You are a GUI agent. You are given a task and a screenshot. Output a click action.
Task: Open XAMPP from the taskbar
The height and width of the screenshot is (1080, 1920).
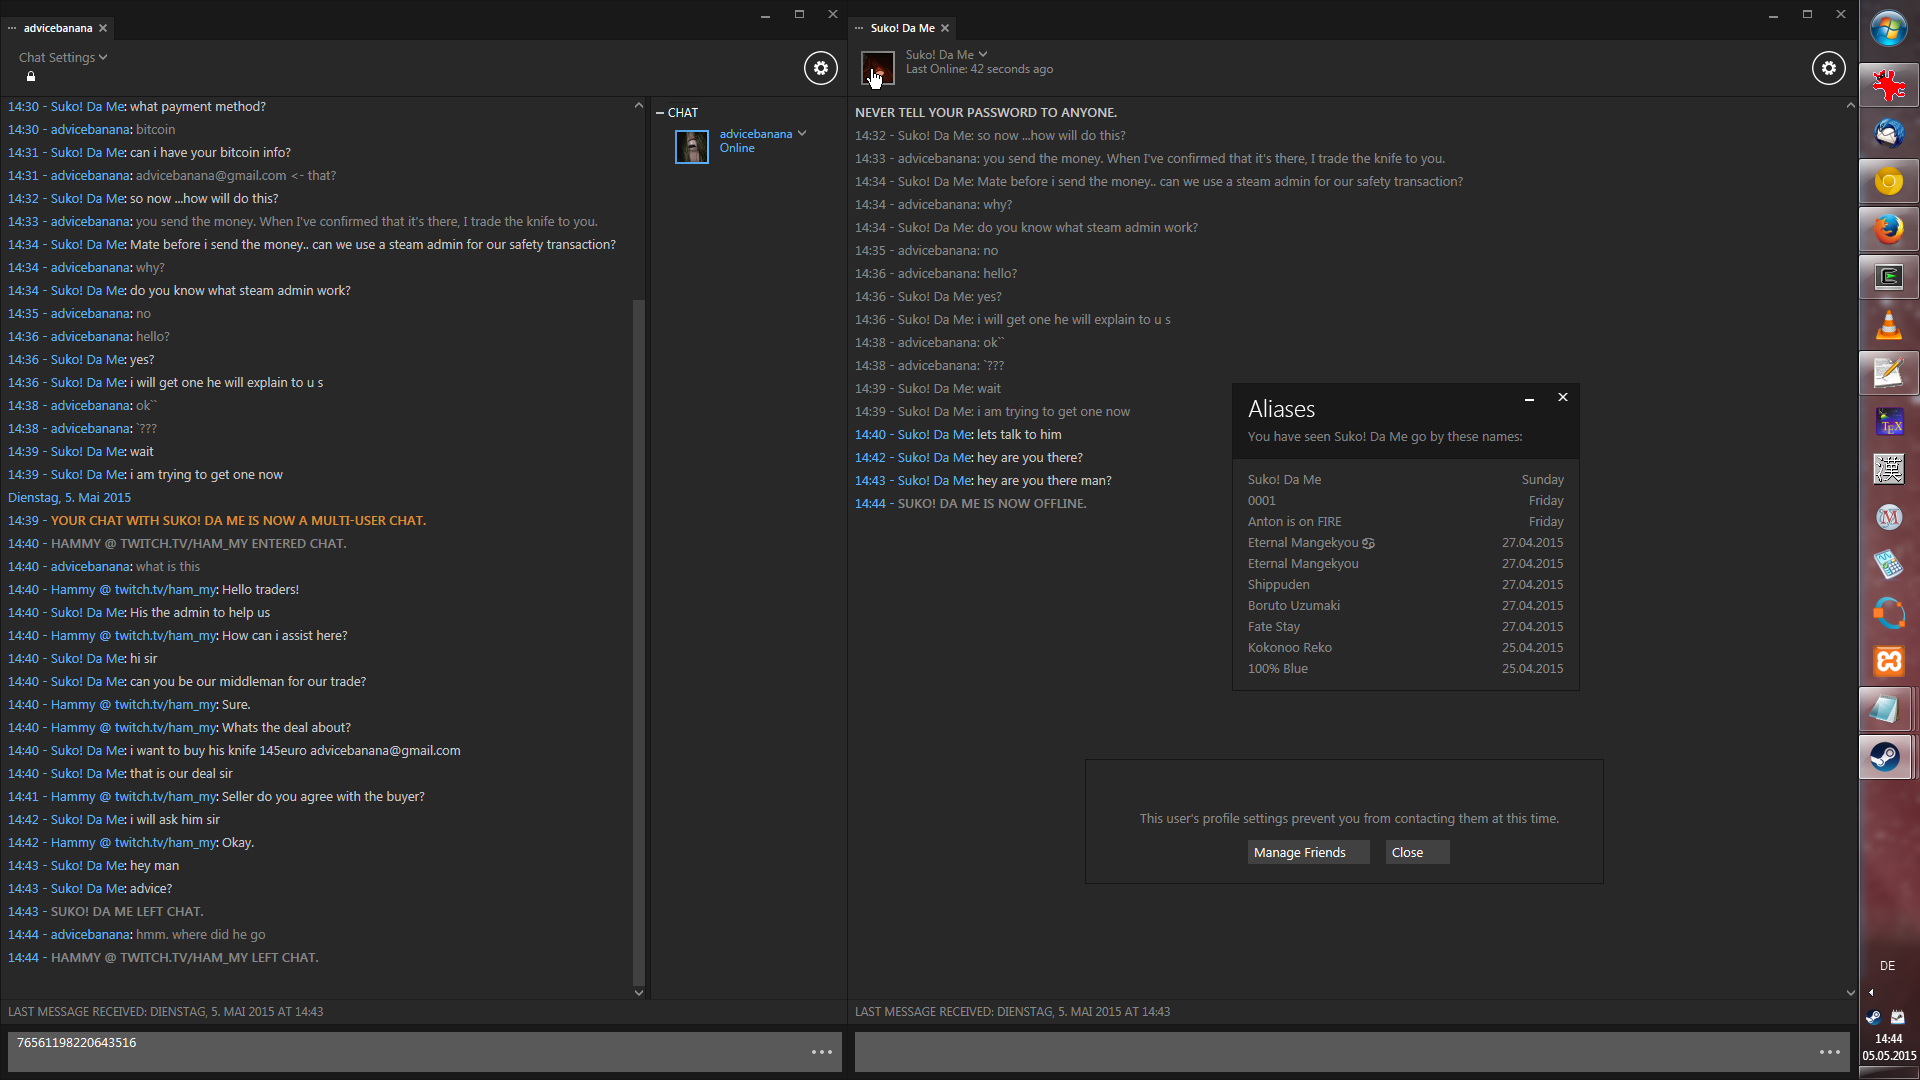point(1888,661)
